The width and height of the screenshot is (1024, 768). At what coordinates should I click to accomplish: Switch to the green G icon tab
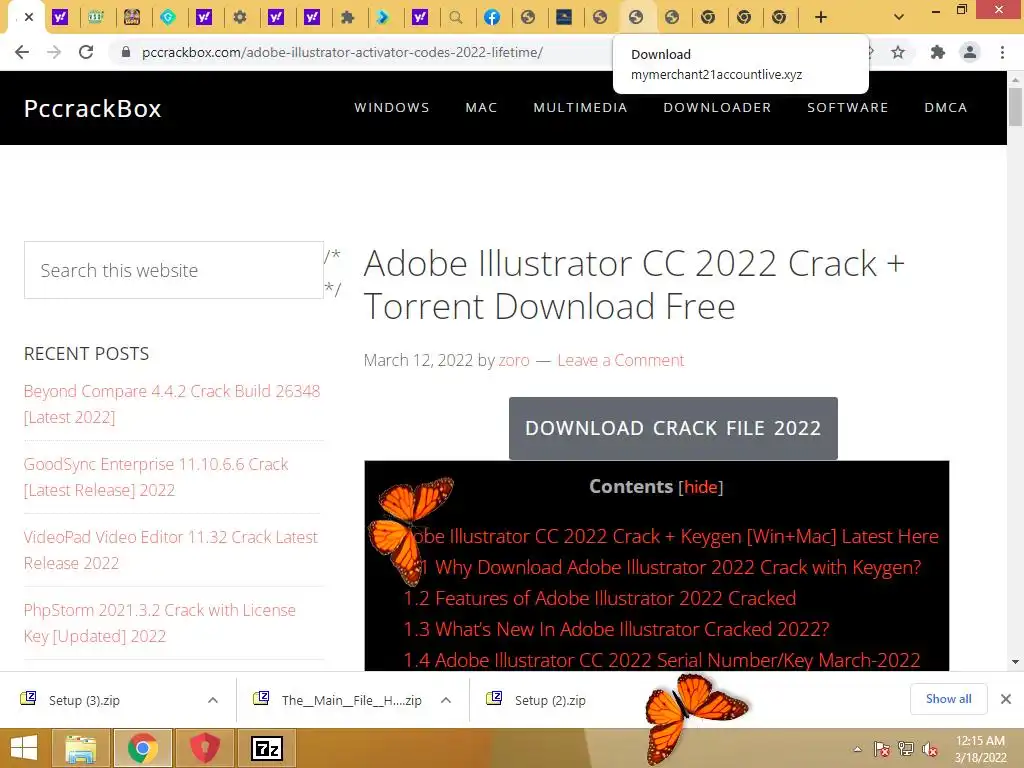point(168,18)
